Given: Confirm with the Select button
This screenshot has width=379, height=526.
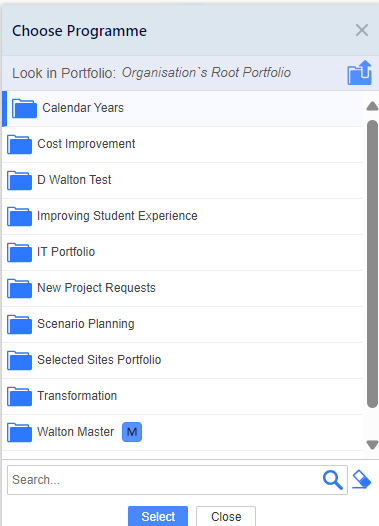Looking at the screenshot, I should tap(158, 516).
